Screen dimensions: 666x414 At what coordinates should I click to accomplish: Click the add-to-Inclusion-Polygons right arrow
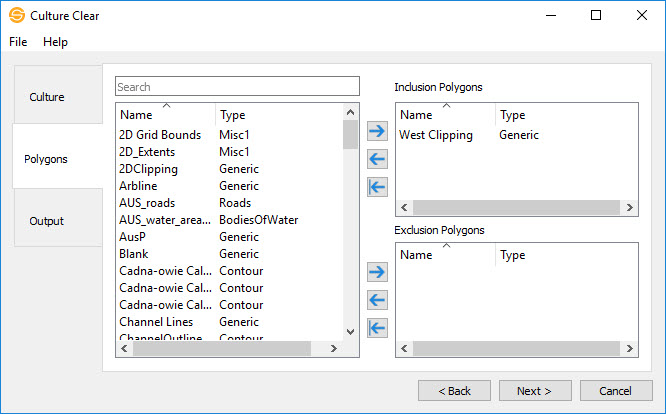377,131
